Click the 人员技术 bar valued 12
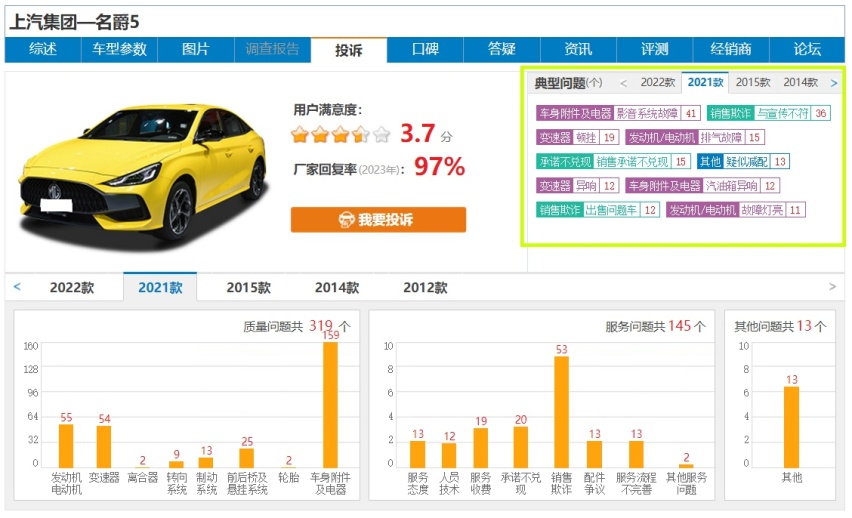Screen dimensions: 852x518 pyautogui.click(x=449, y=455)
